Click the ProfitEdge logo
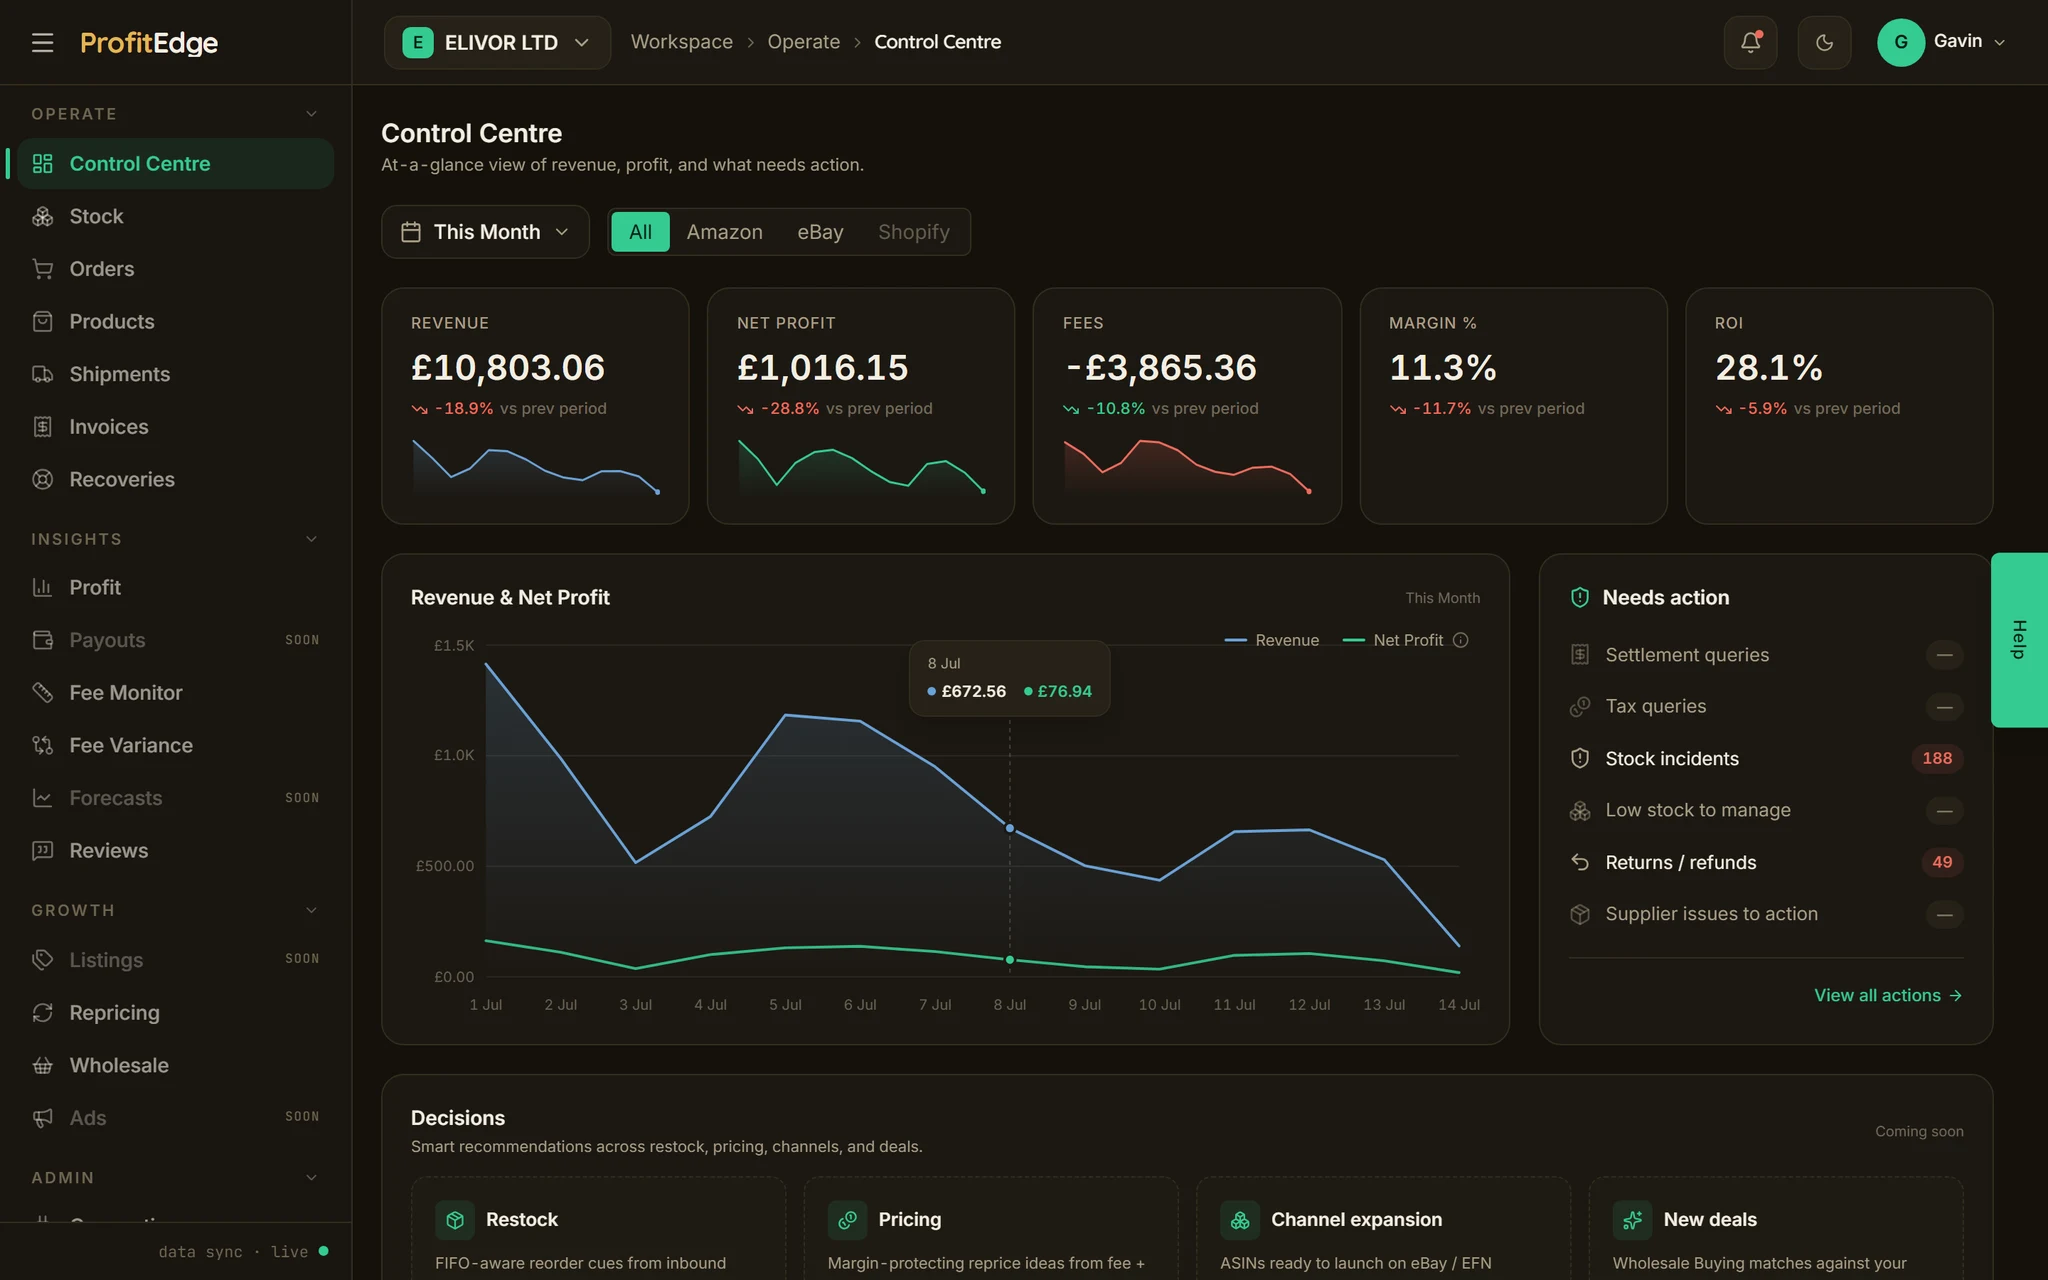 coord(149,42)
